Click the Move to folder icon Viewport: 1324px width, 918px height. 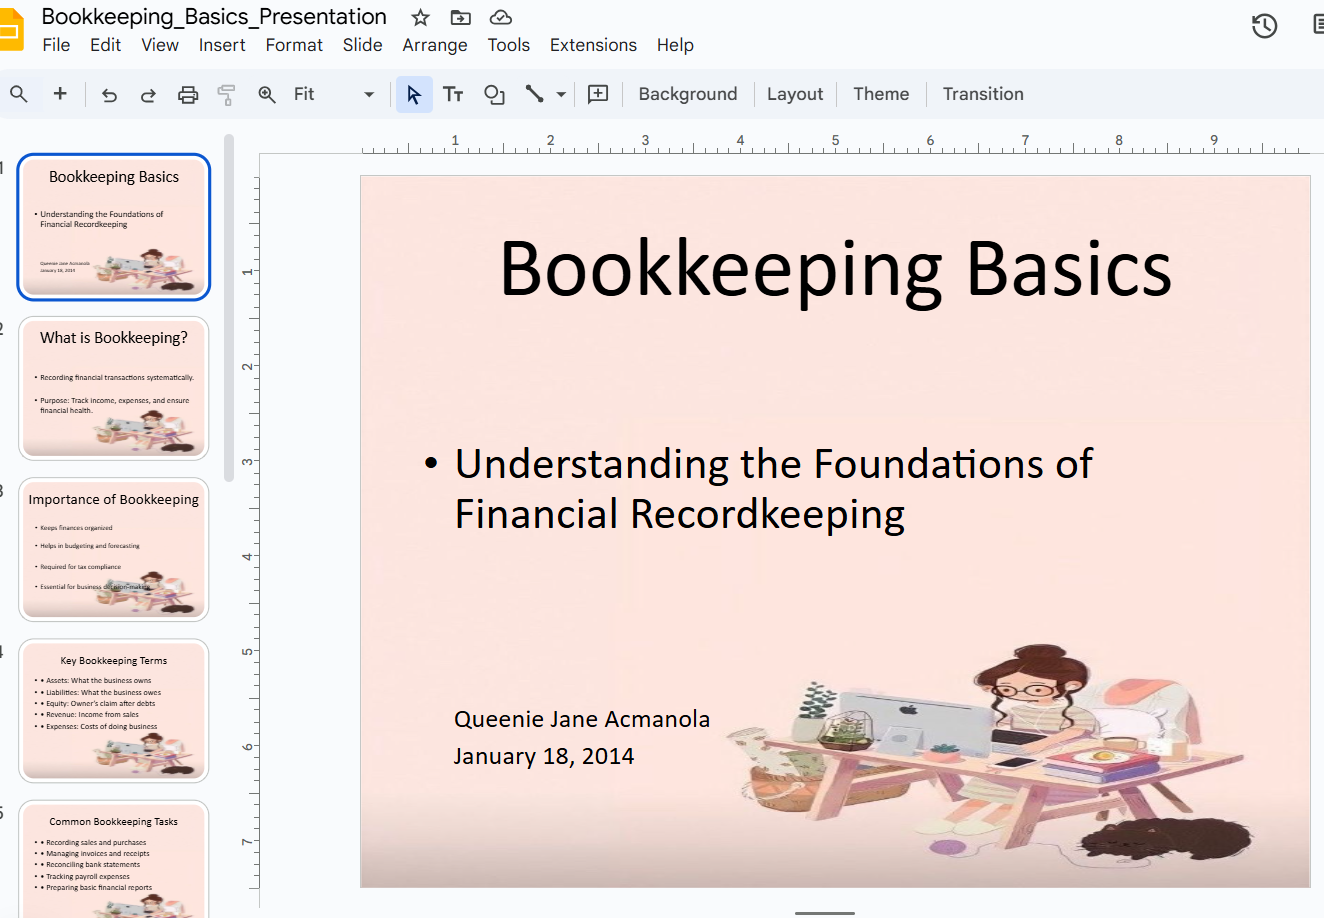click(x=460, y=18)
